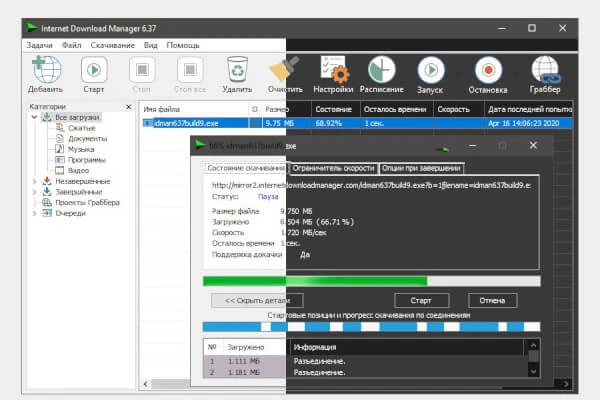The image size is (600, 400).
Task: Collapse the Все загрузки tree node
Action: tap(35, 118)
